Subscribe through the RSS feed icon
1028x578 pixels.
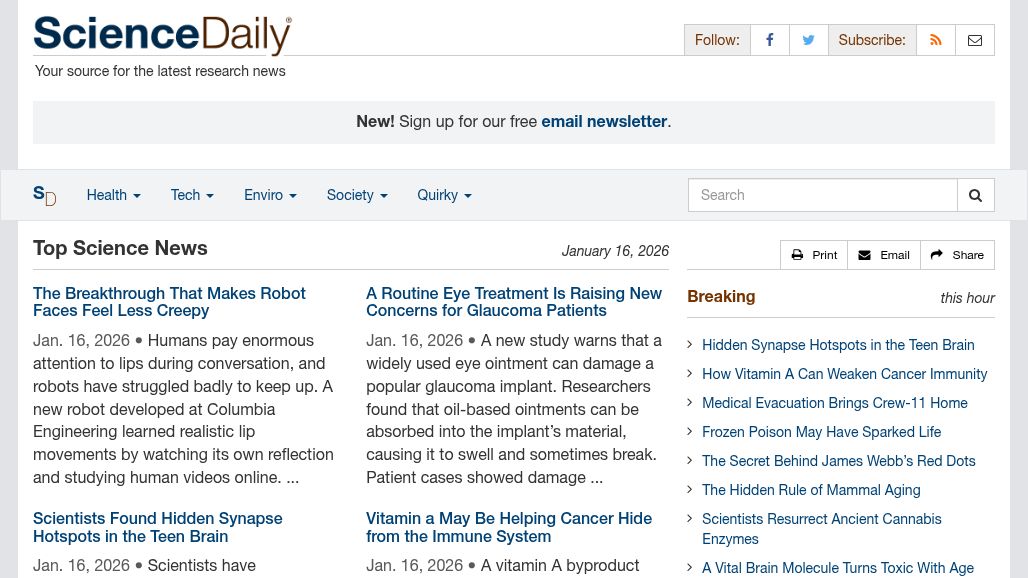pos(936,40)
